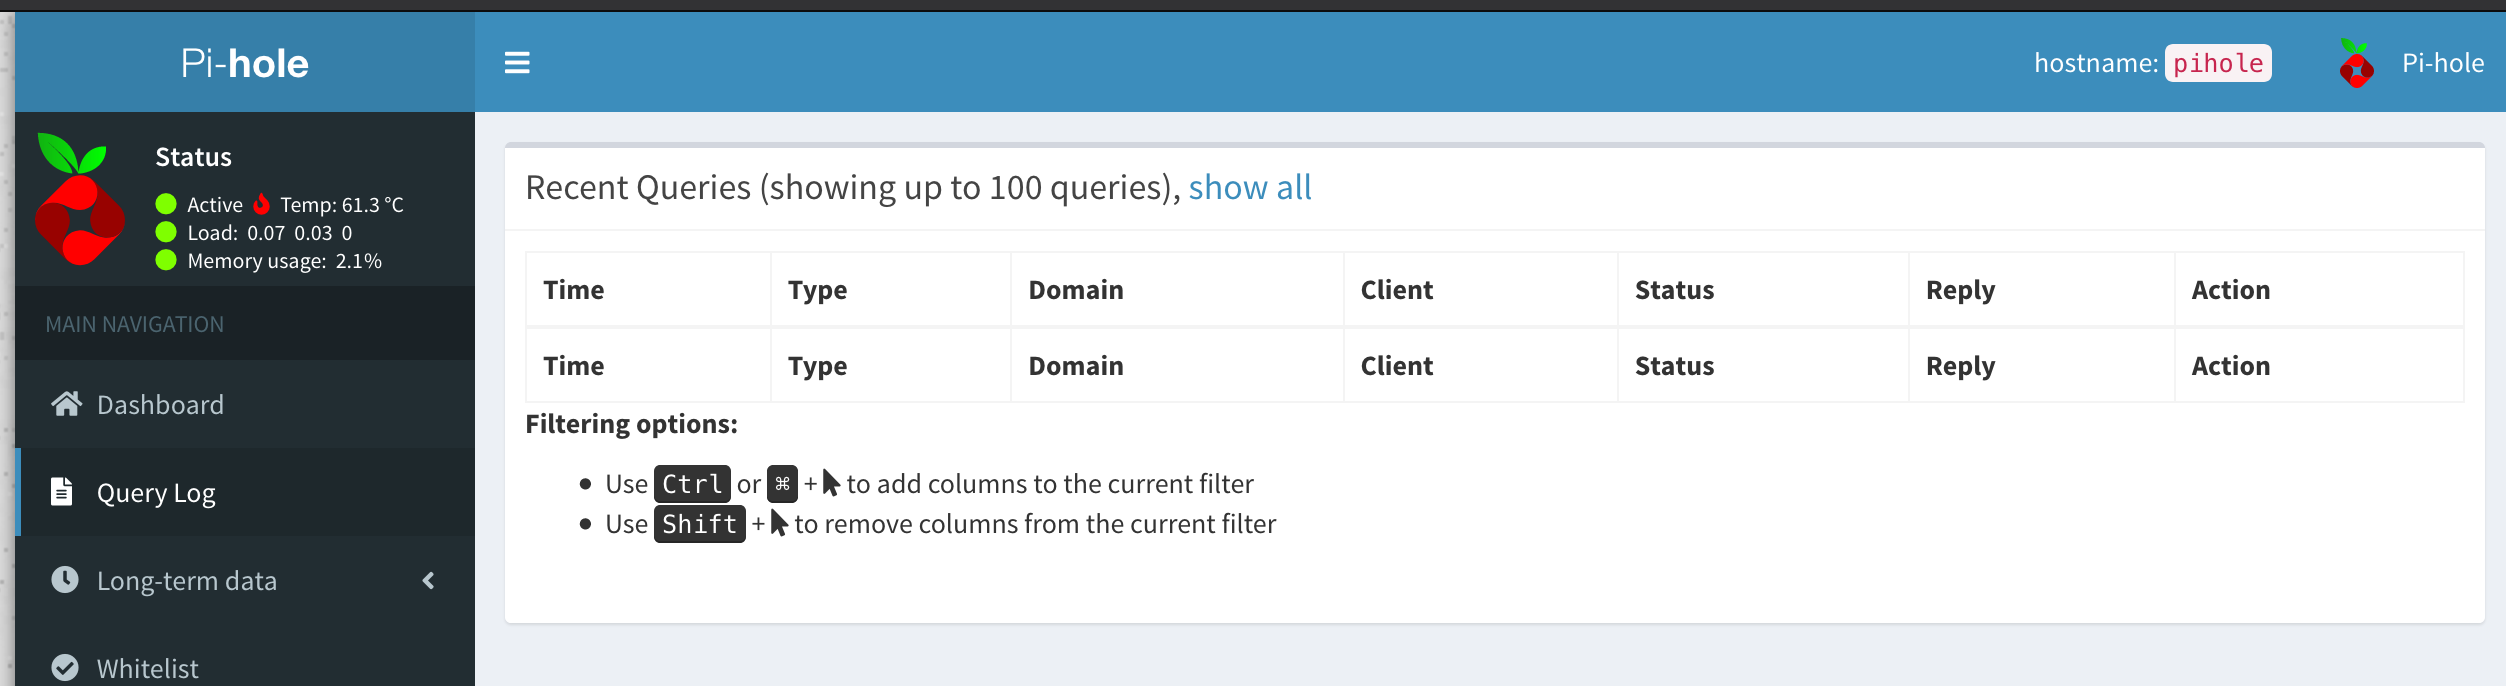The width and height of the screenshot is (2506, 686).
Task: Click the green Load status dot
Action: 166,232
